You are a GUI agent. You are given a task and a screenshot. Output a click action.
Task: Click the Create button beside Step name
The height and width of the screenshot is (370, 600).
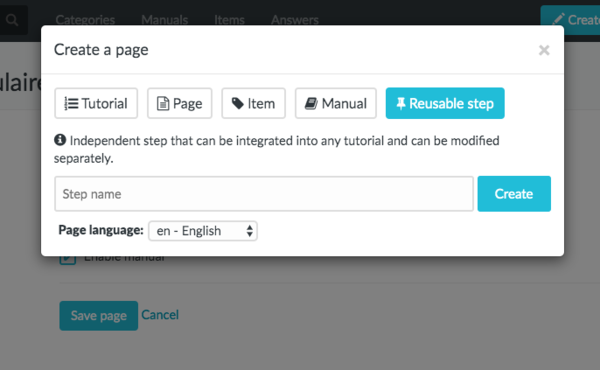click(x=514, y=194)
